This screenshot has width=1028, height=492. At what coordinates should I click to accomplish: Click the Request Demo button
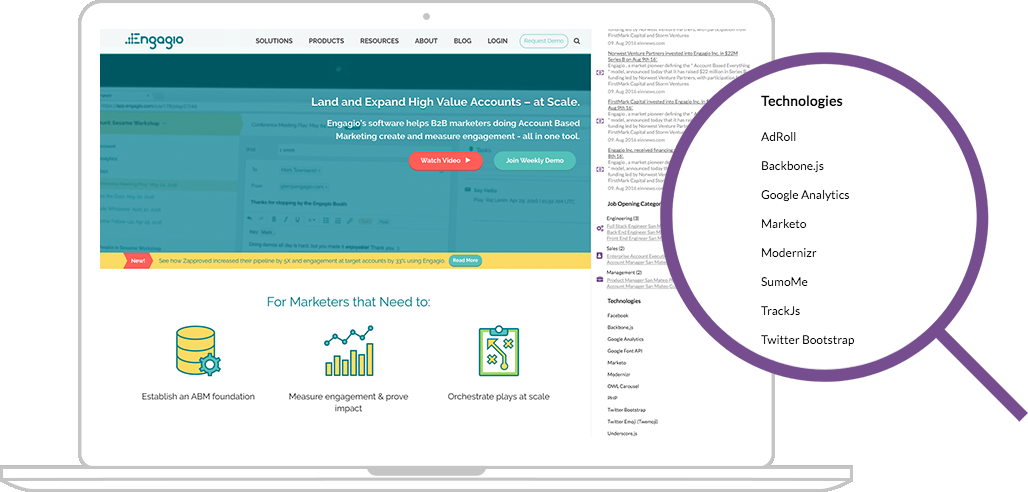click(544, 41)
